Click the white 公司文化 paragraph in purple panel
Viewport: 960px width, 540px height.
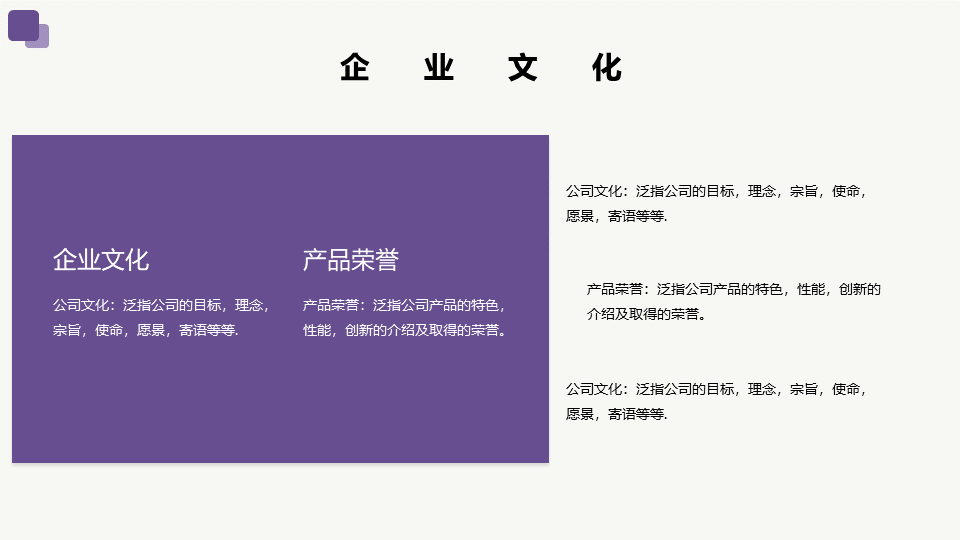tap(162, 318)
